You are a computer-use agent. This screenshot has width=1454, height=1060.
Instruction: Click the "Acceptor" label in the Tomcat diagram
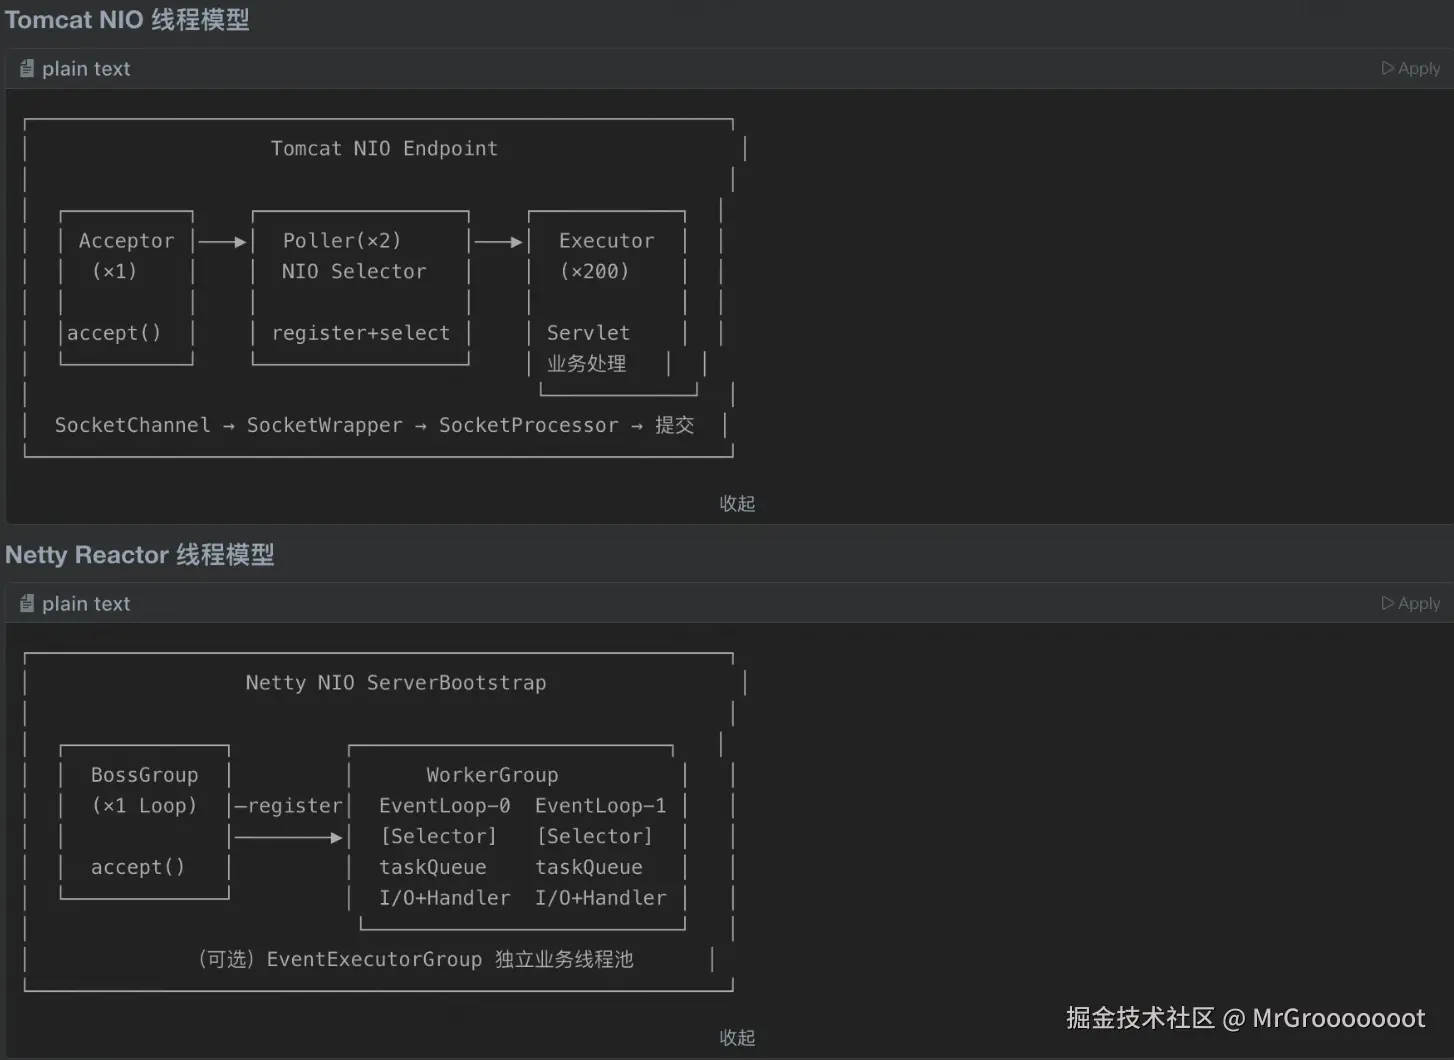coord(126,241)
